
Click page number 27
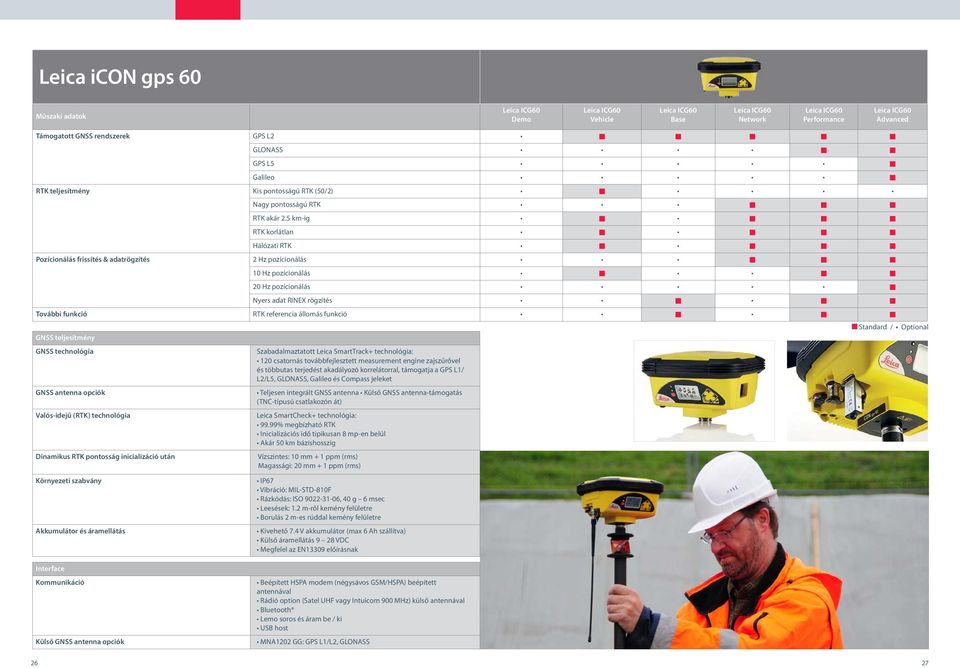tap(925, 663)
